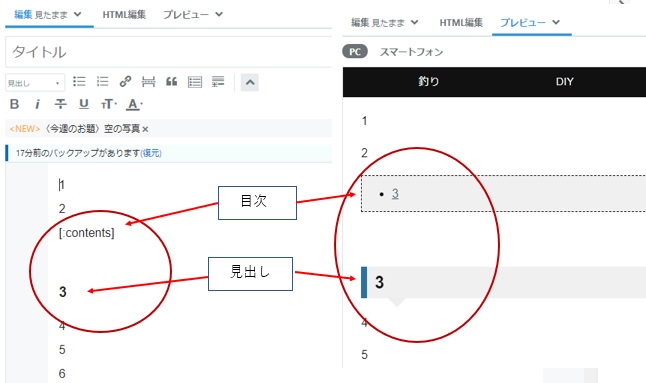The image size is (646, 383).
Task: Insert a bulleted list in editor toolbar
Action: tap(79, 82)
